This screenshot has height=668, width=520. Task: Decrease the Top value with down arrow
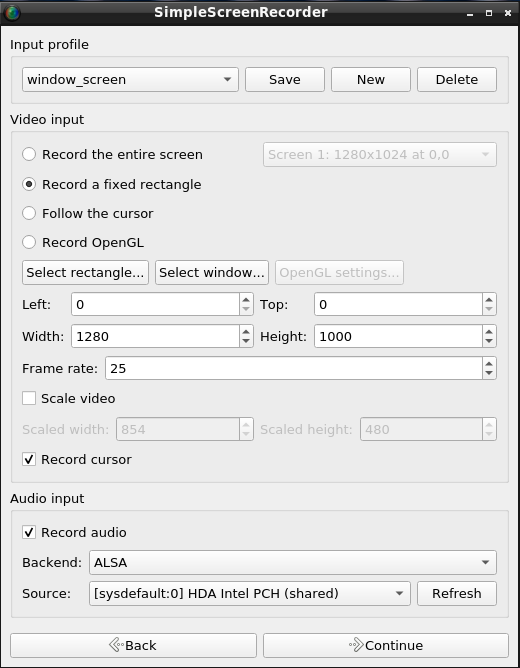(489, 309)
